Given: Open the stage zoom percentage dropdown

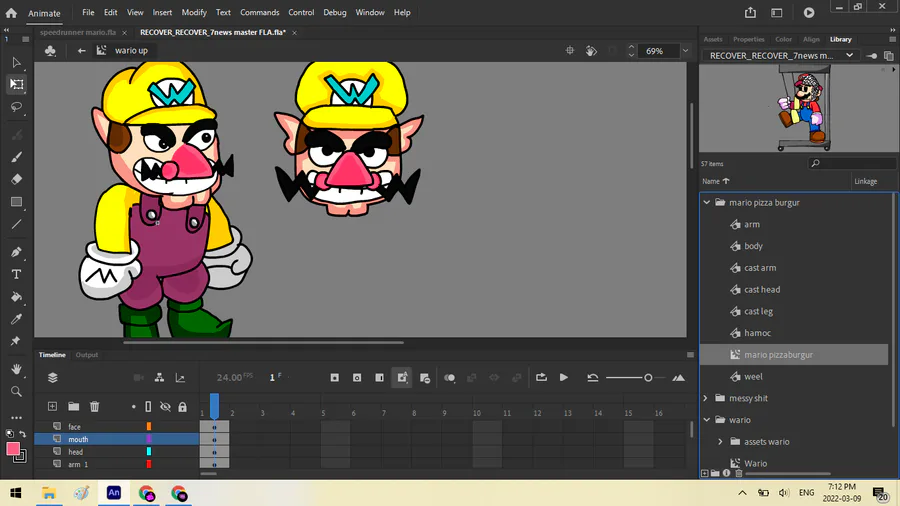Looking at the screenshot, I should click(685, 50).
